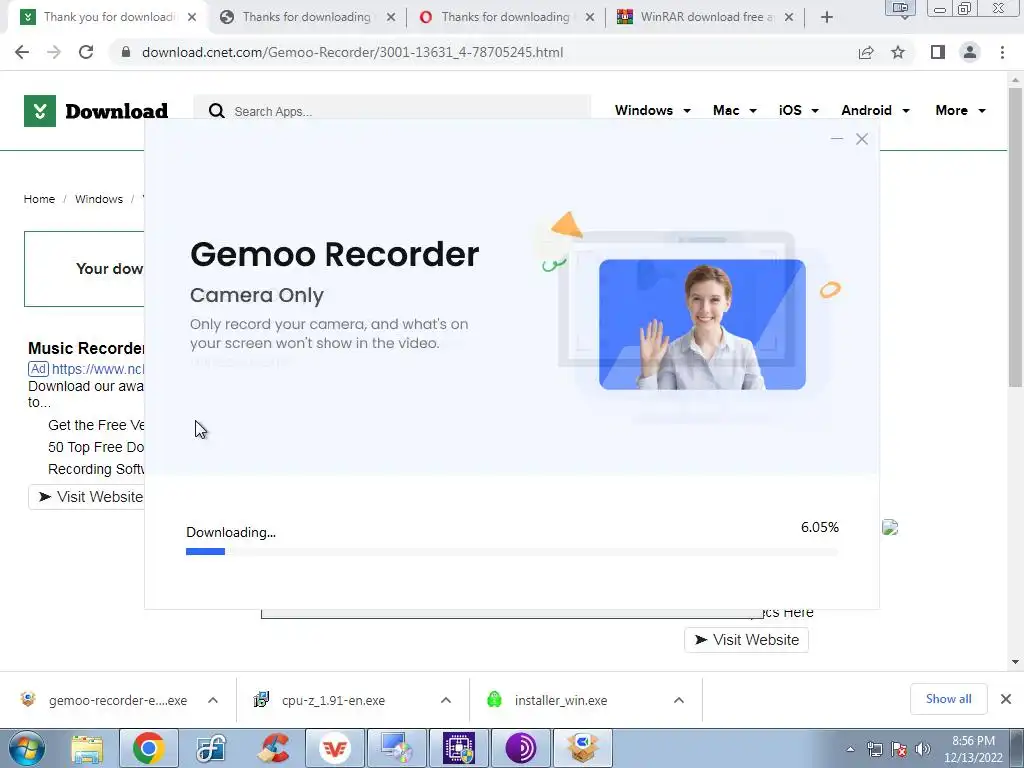1024x768 pixels.
Task: Share this page icon in address bar
Action: click(866, 52)
